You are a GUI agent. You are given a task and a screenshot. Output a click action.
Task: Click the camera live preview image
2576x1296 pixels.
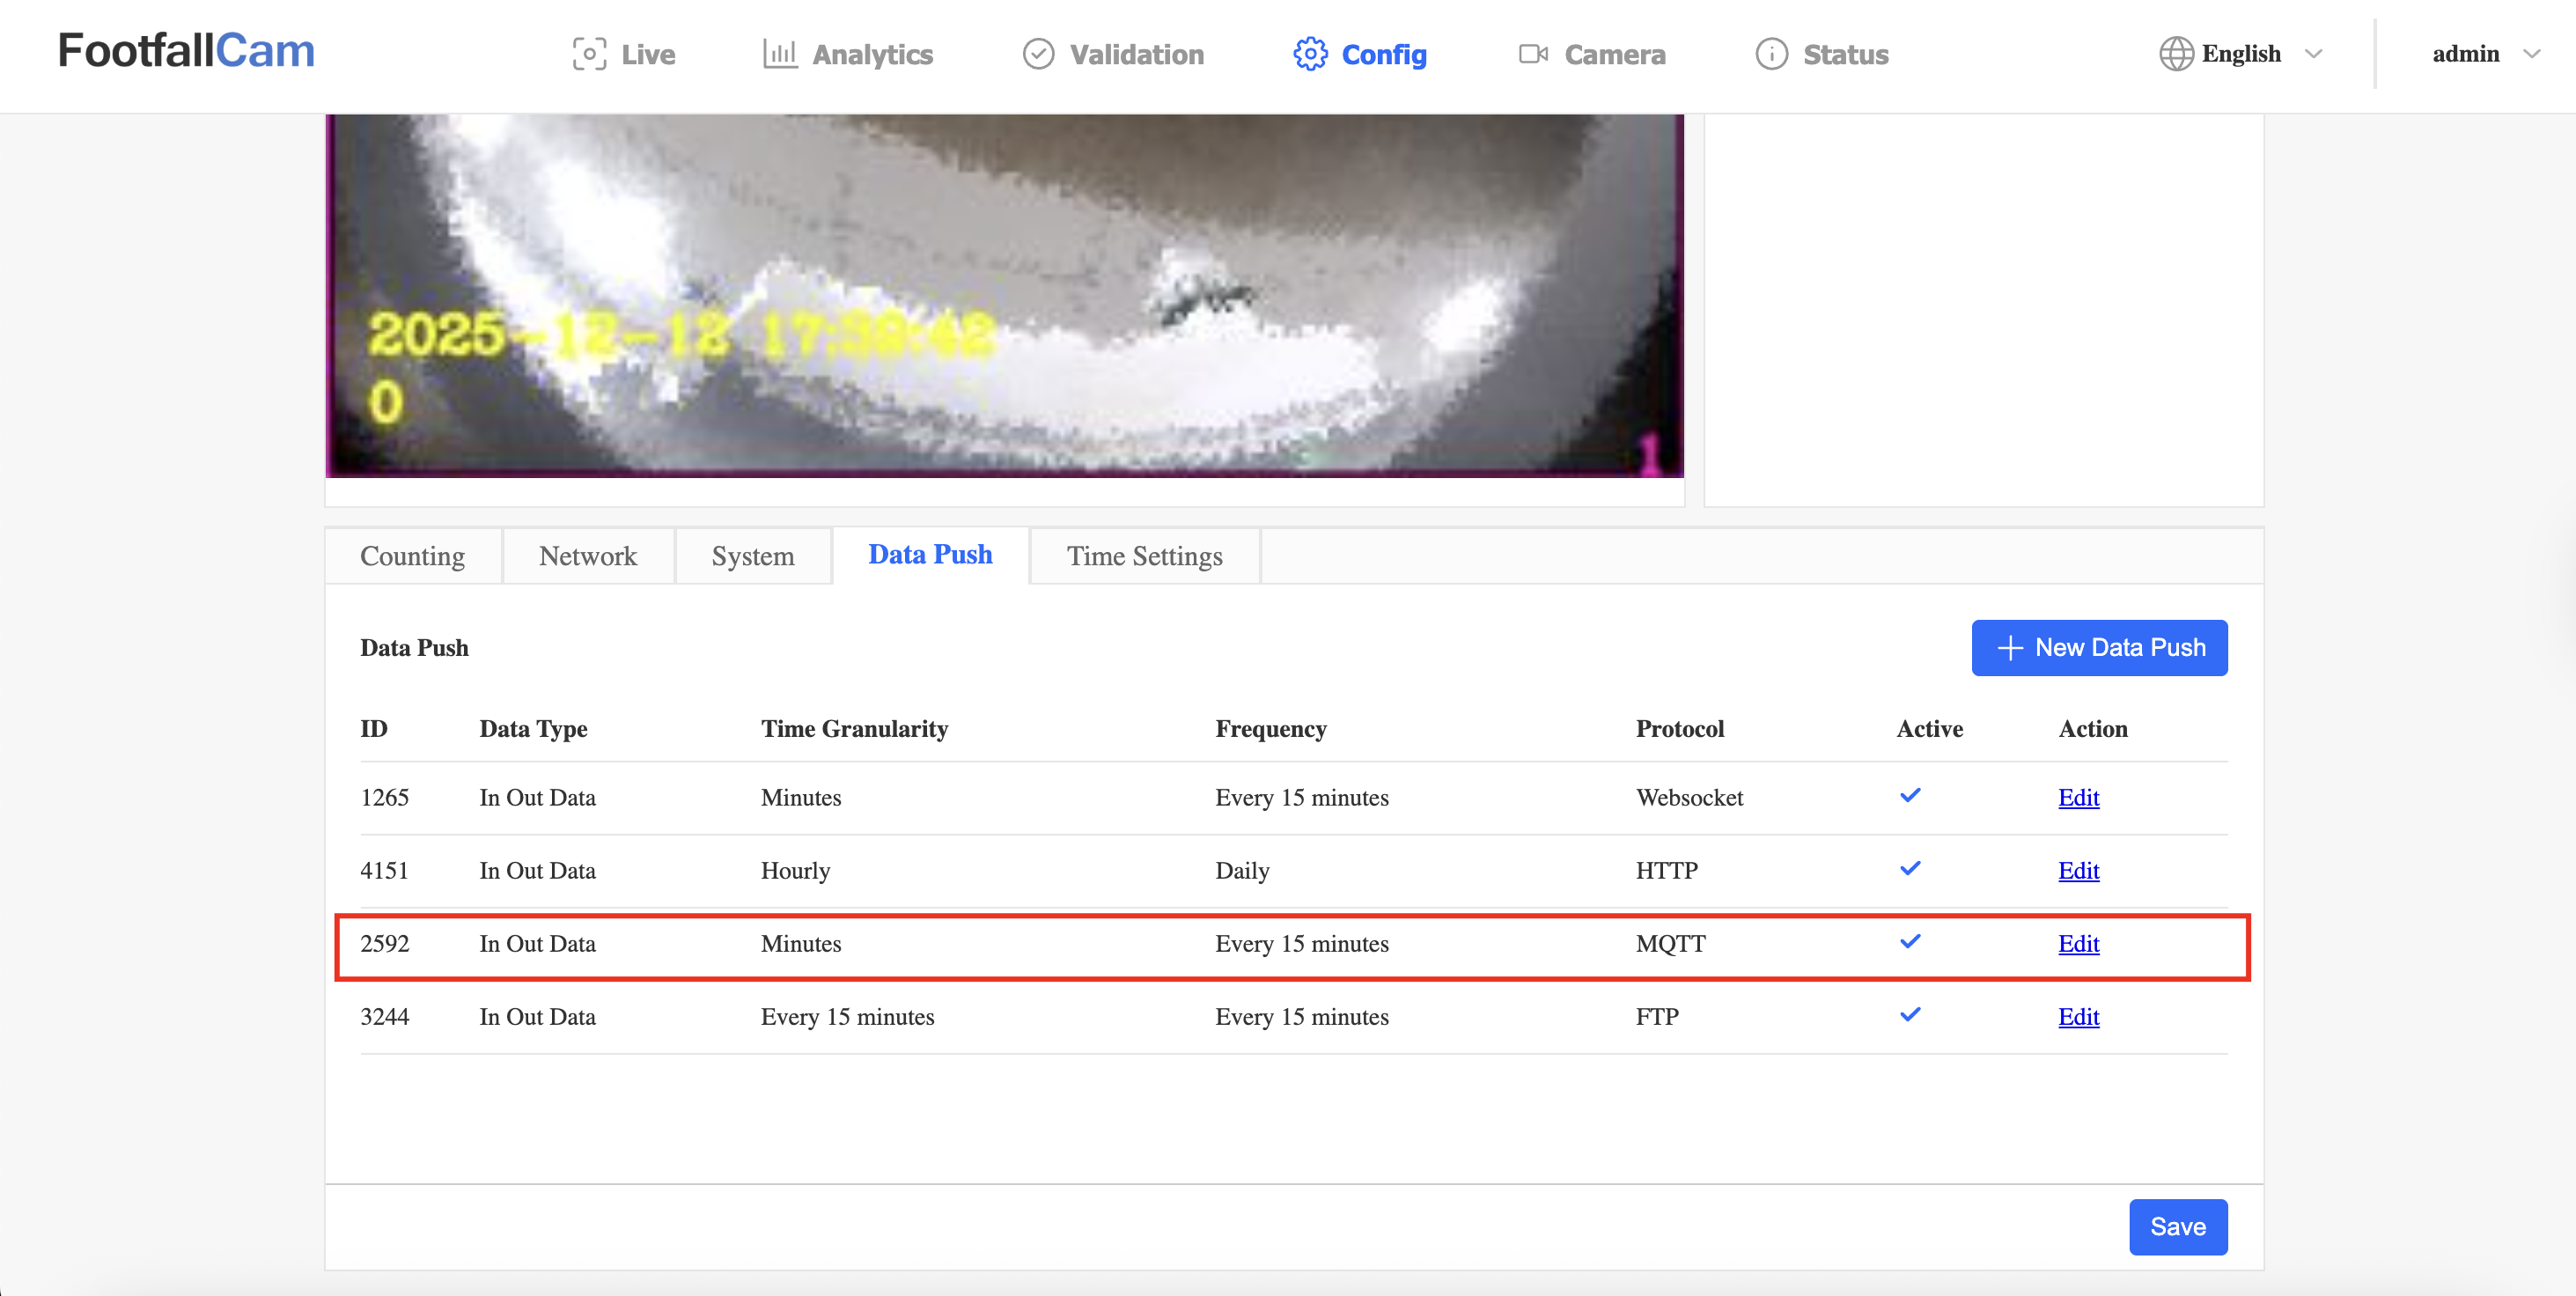point(1004,296)
